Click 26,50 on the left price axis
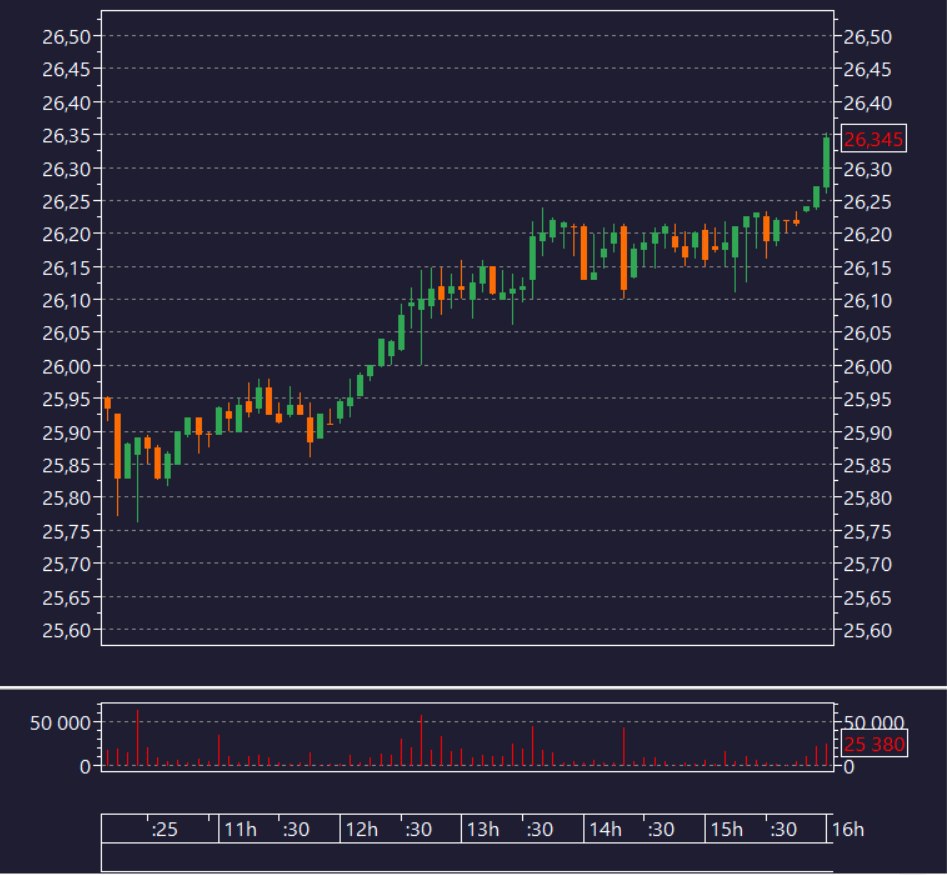Screen dimensions: 947x875 point(66,37)
